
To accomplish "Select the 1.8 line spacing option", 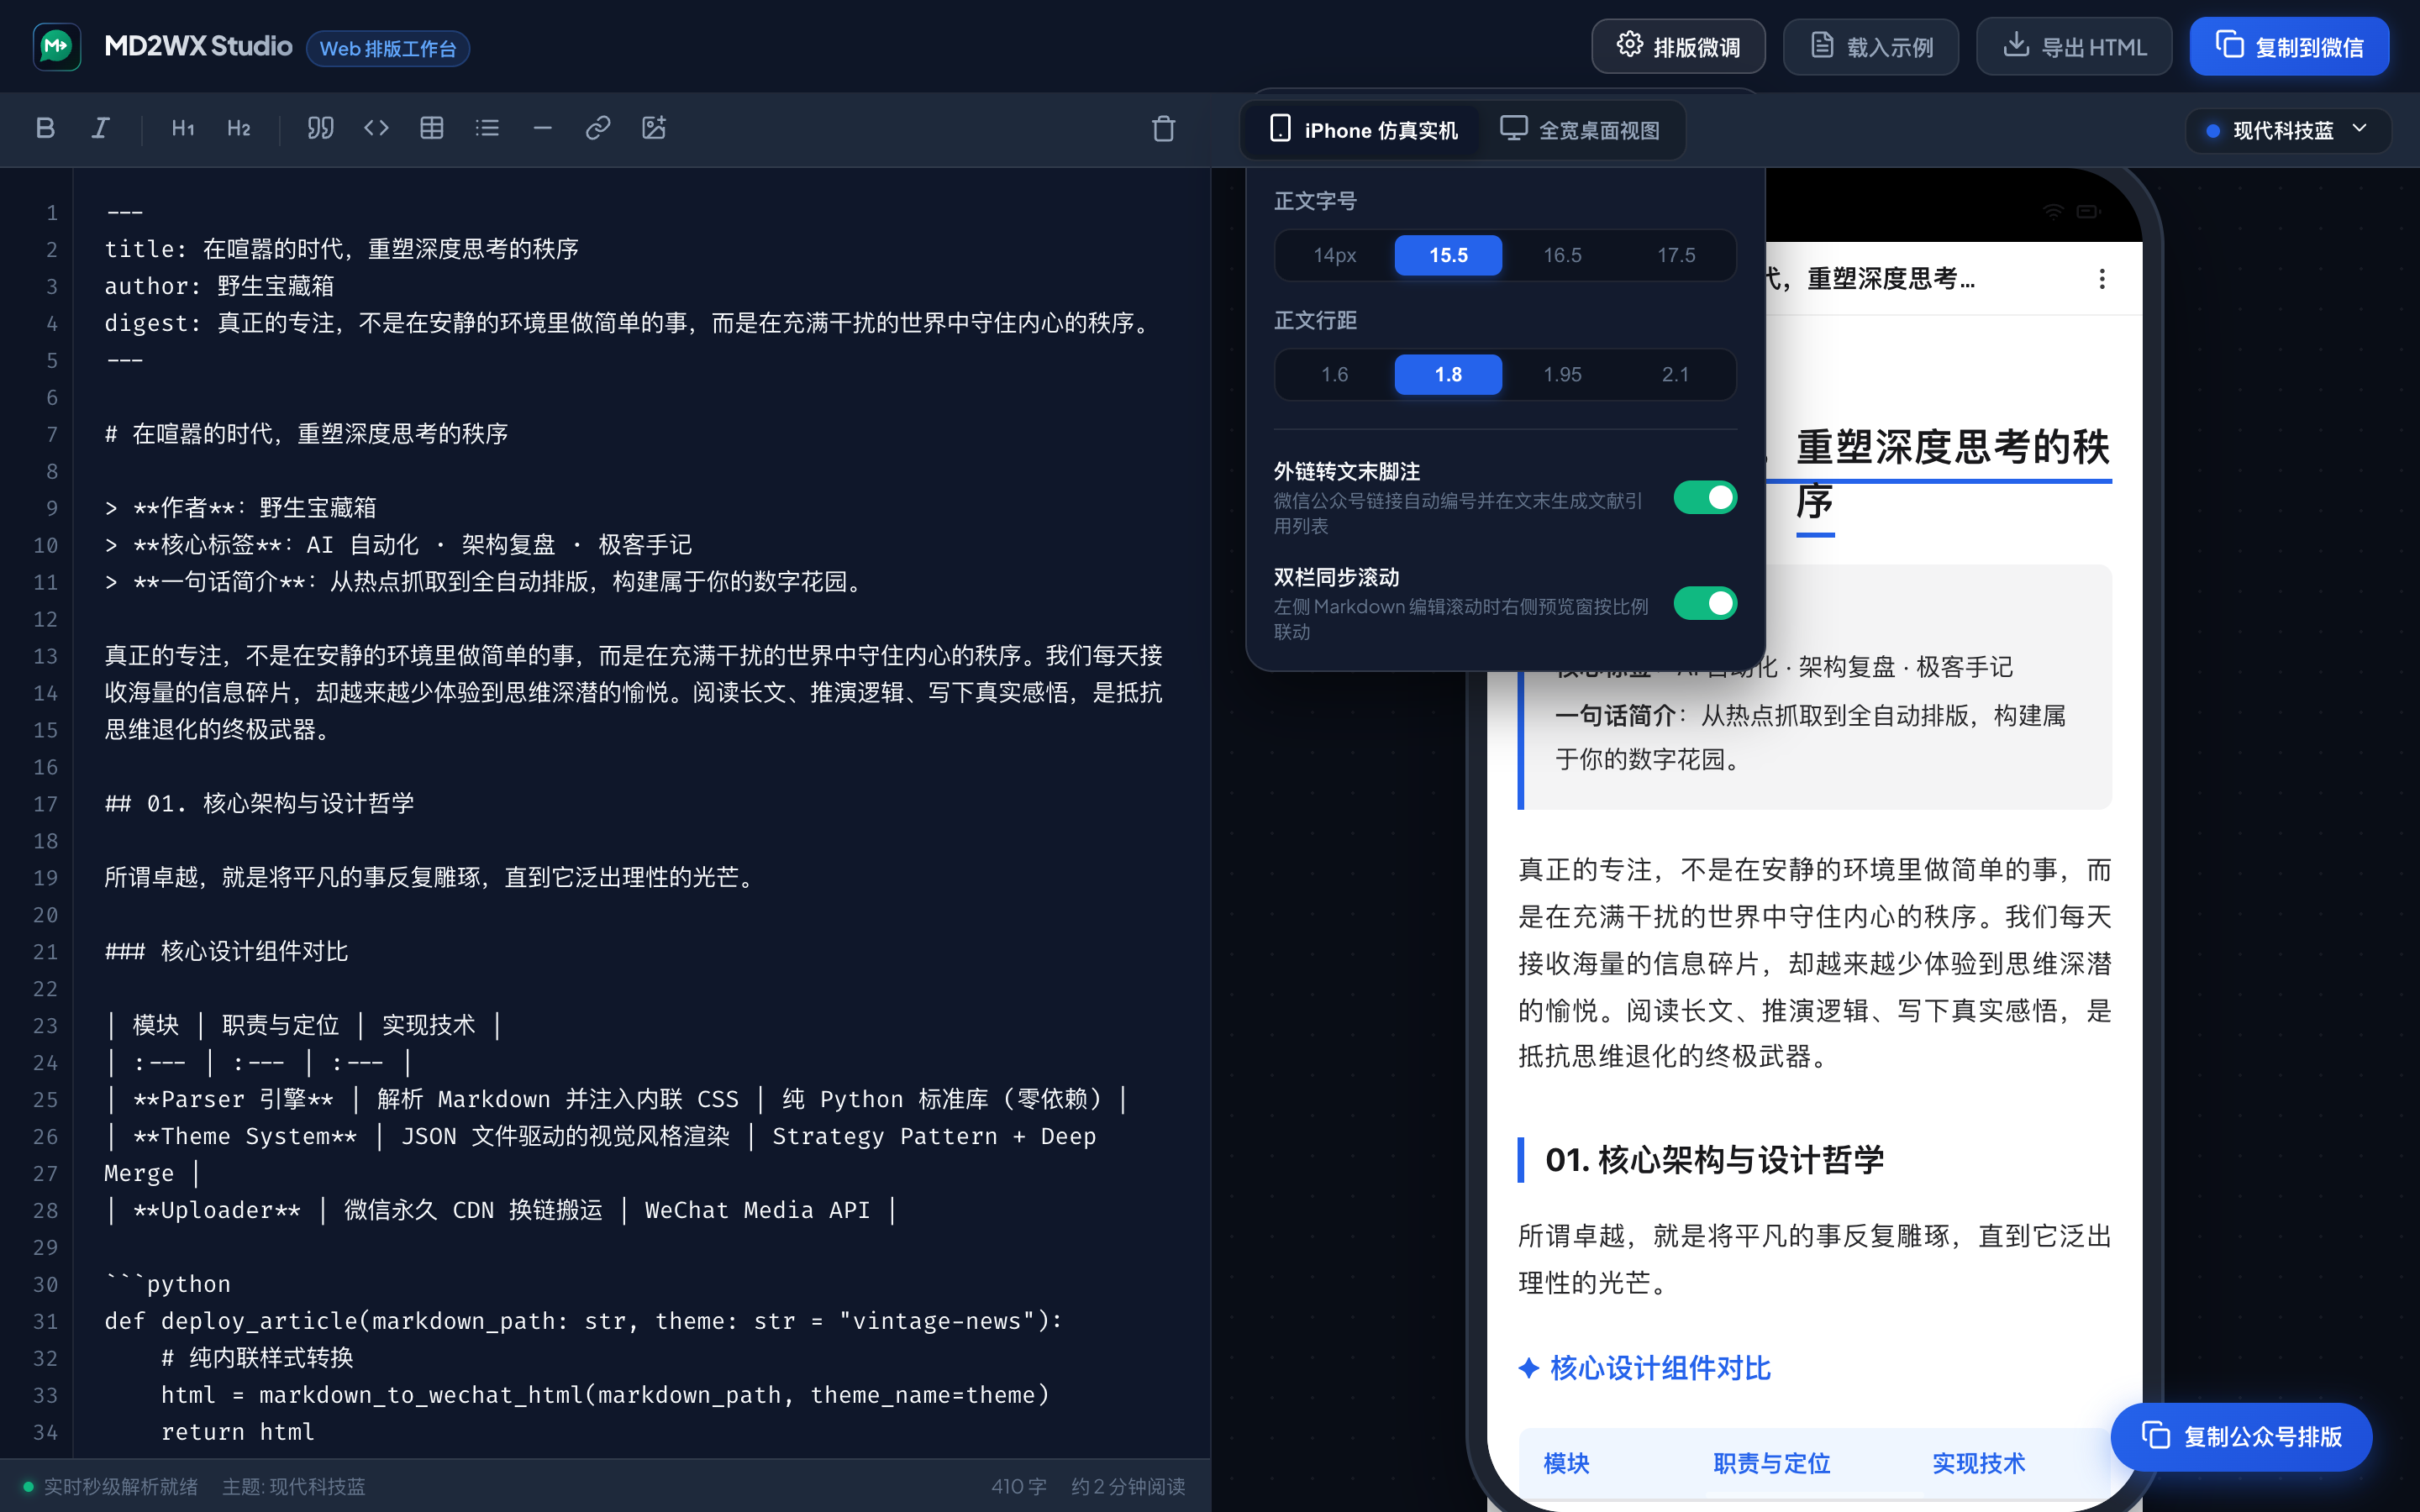I will click(x=1448, y=375).
